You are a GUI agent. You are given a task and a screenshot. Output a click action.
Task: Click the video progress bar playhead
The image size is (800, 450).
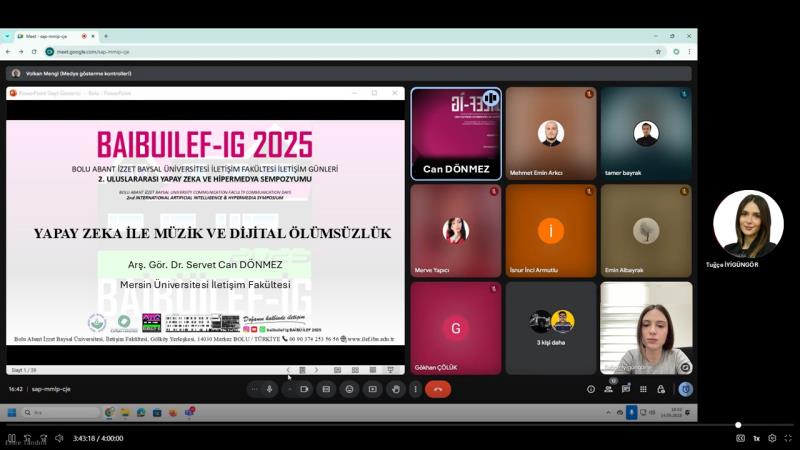click(738, 425)
